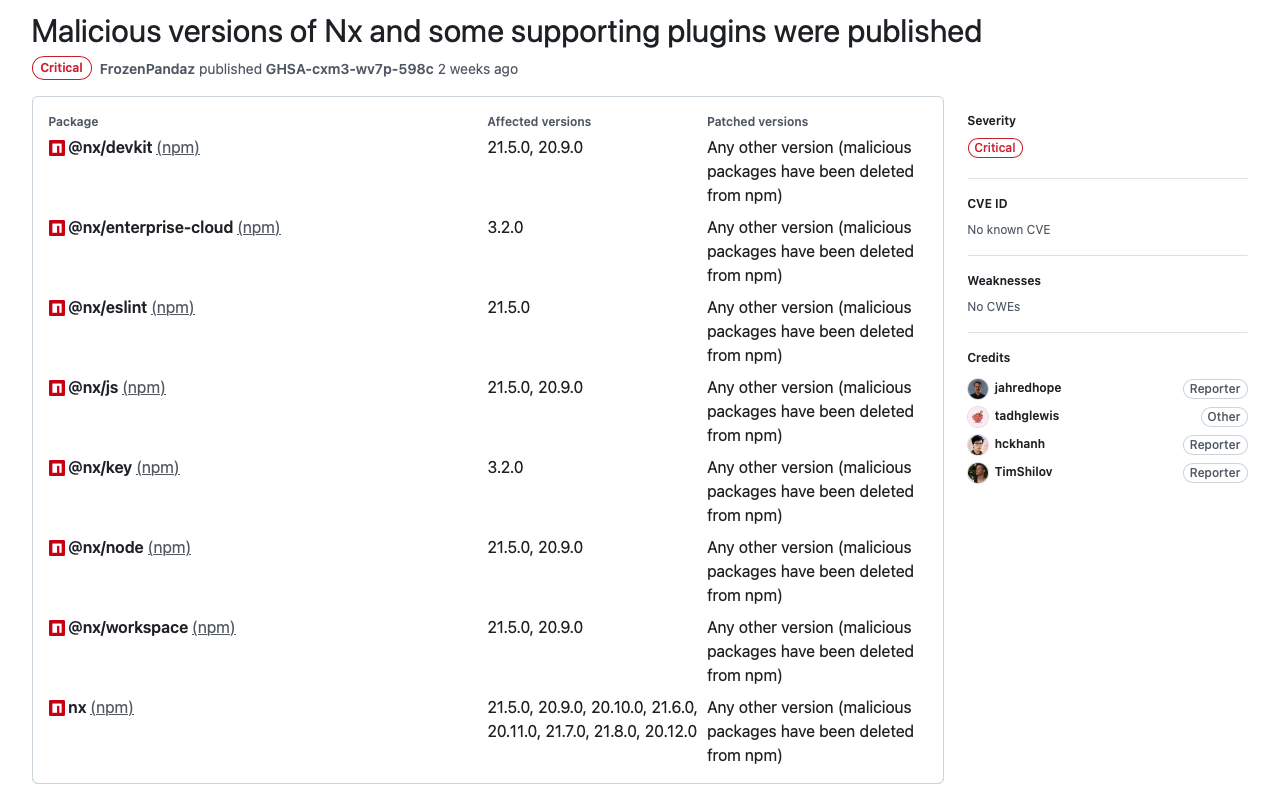
Task: Click the npm icon beside nx package
Action: tap(57, 708)
